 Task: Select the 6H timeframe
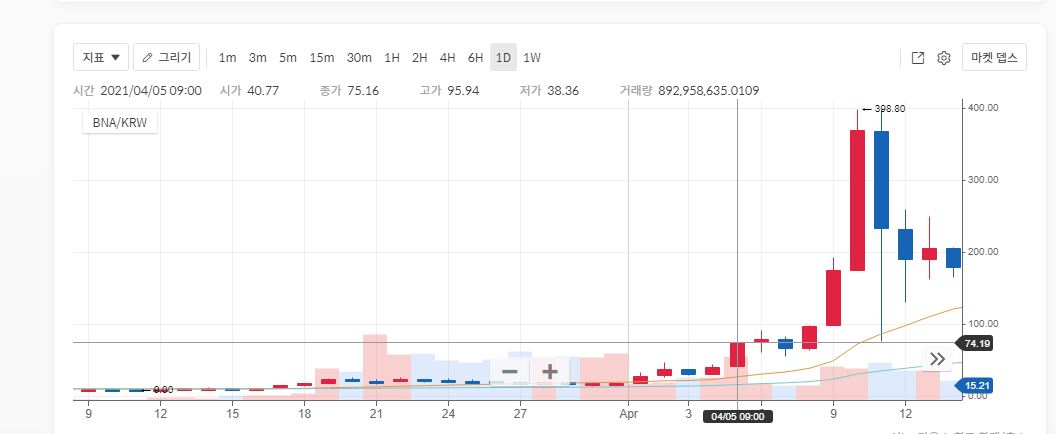coord(475,58)
